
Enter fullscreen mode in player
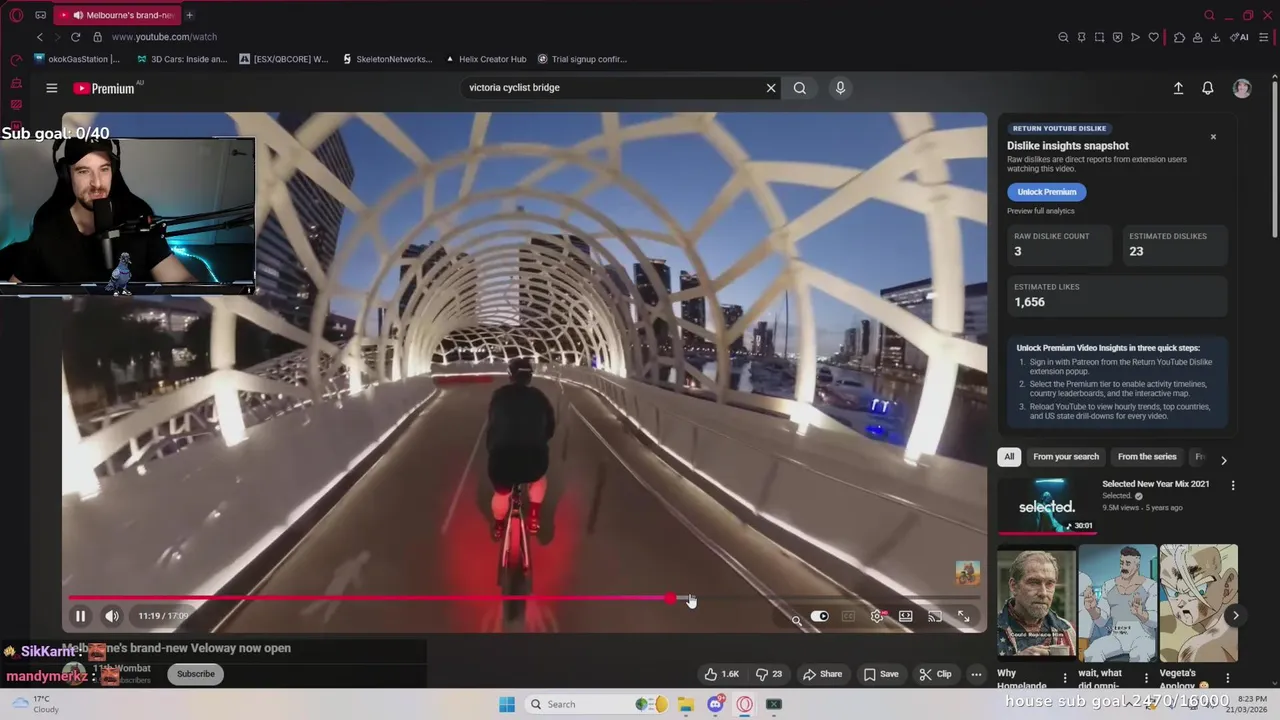[x=963, y=616]
